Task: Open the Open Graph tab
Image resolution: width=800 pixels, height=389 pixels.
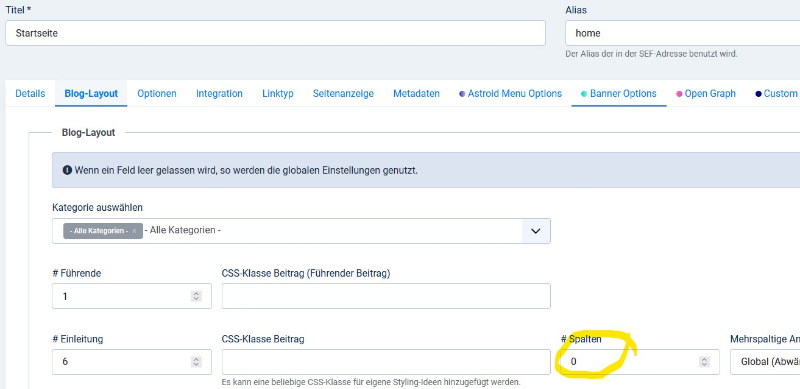Action: click(706, 93)
